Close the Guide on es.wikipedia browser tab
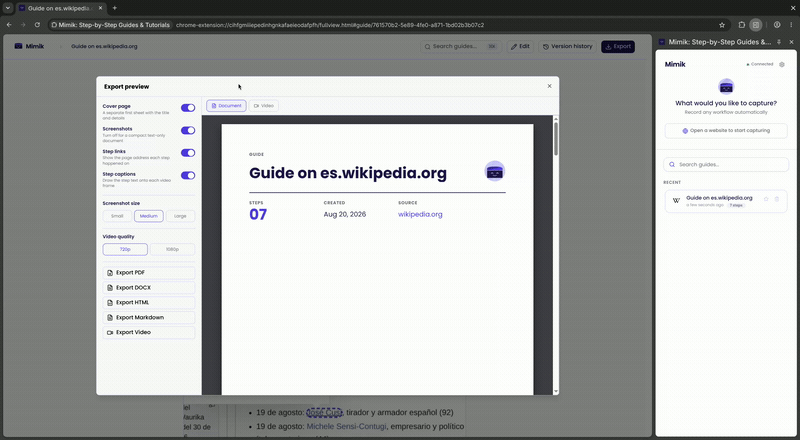The height and width of the screenshot is (440, 800). [x=100, y=8]
